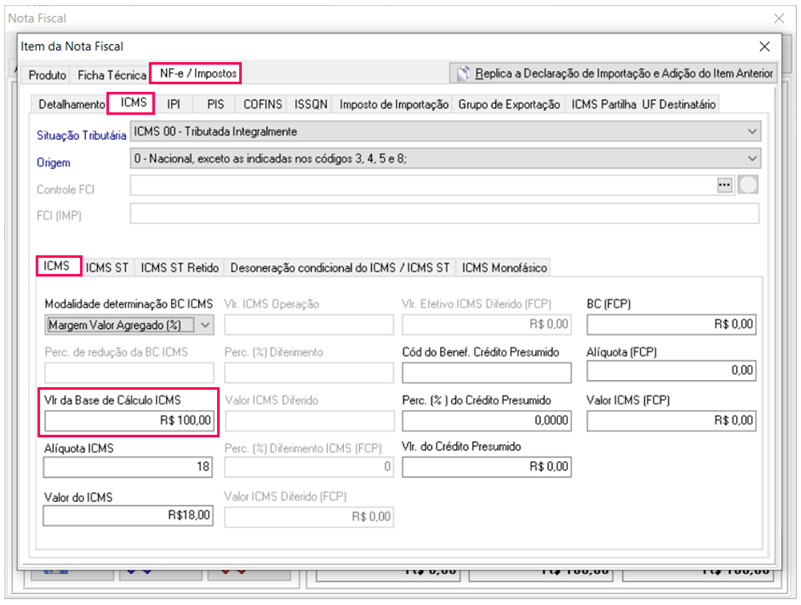Go to the COFINS tab
801x605 pixels.
click(x=264, y=104)
